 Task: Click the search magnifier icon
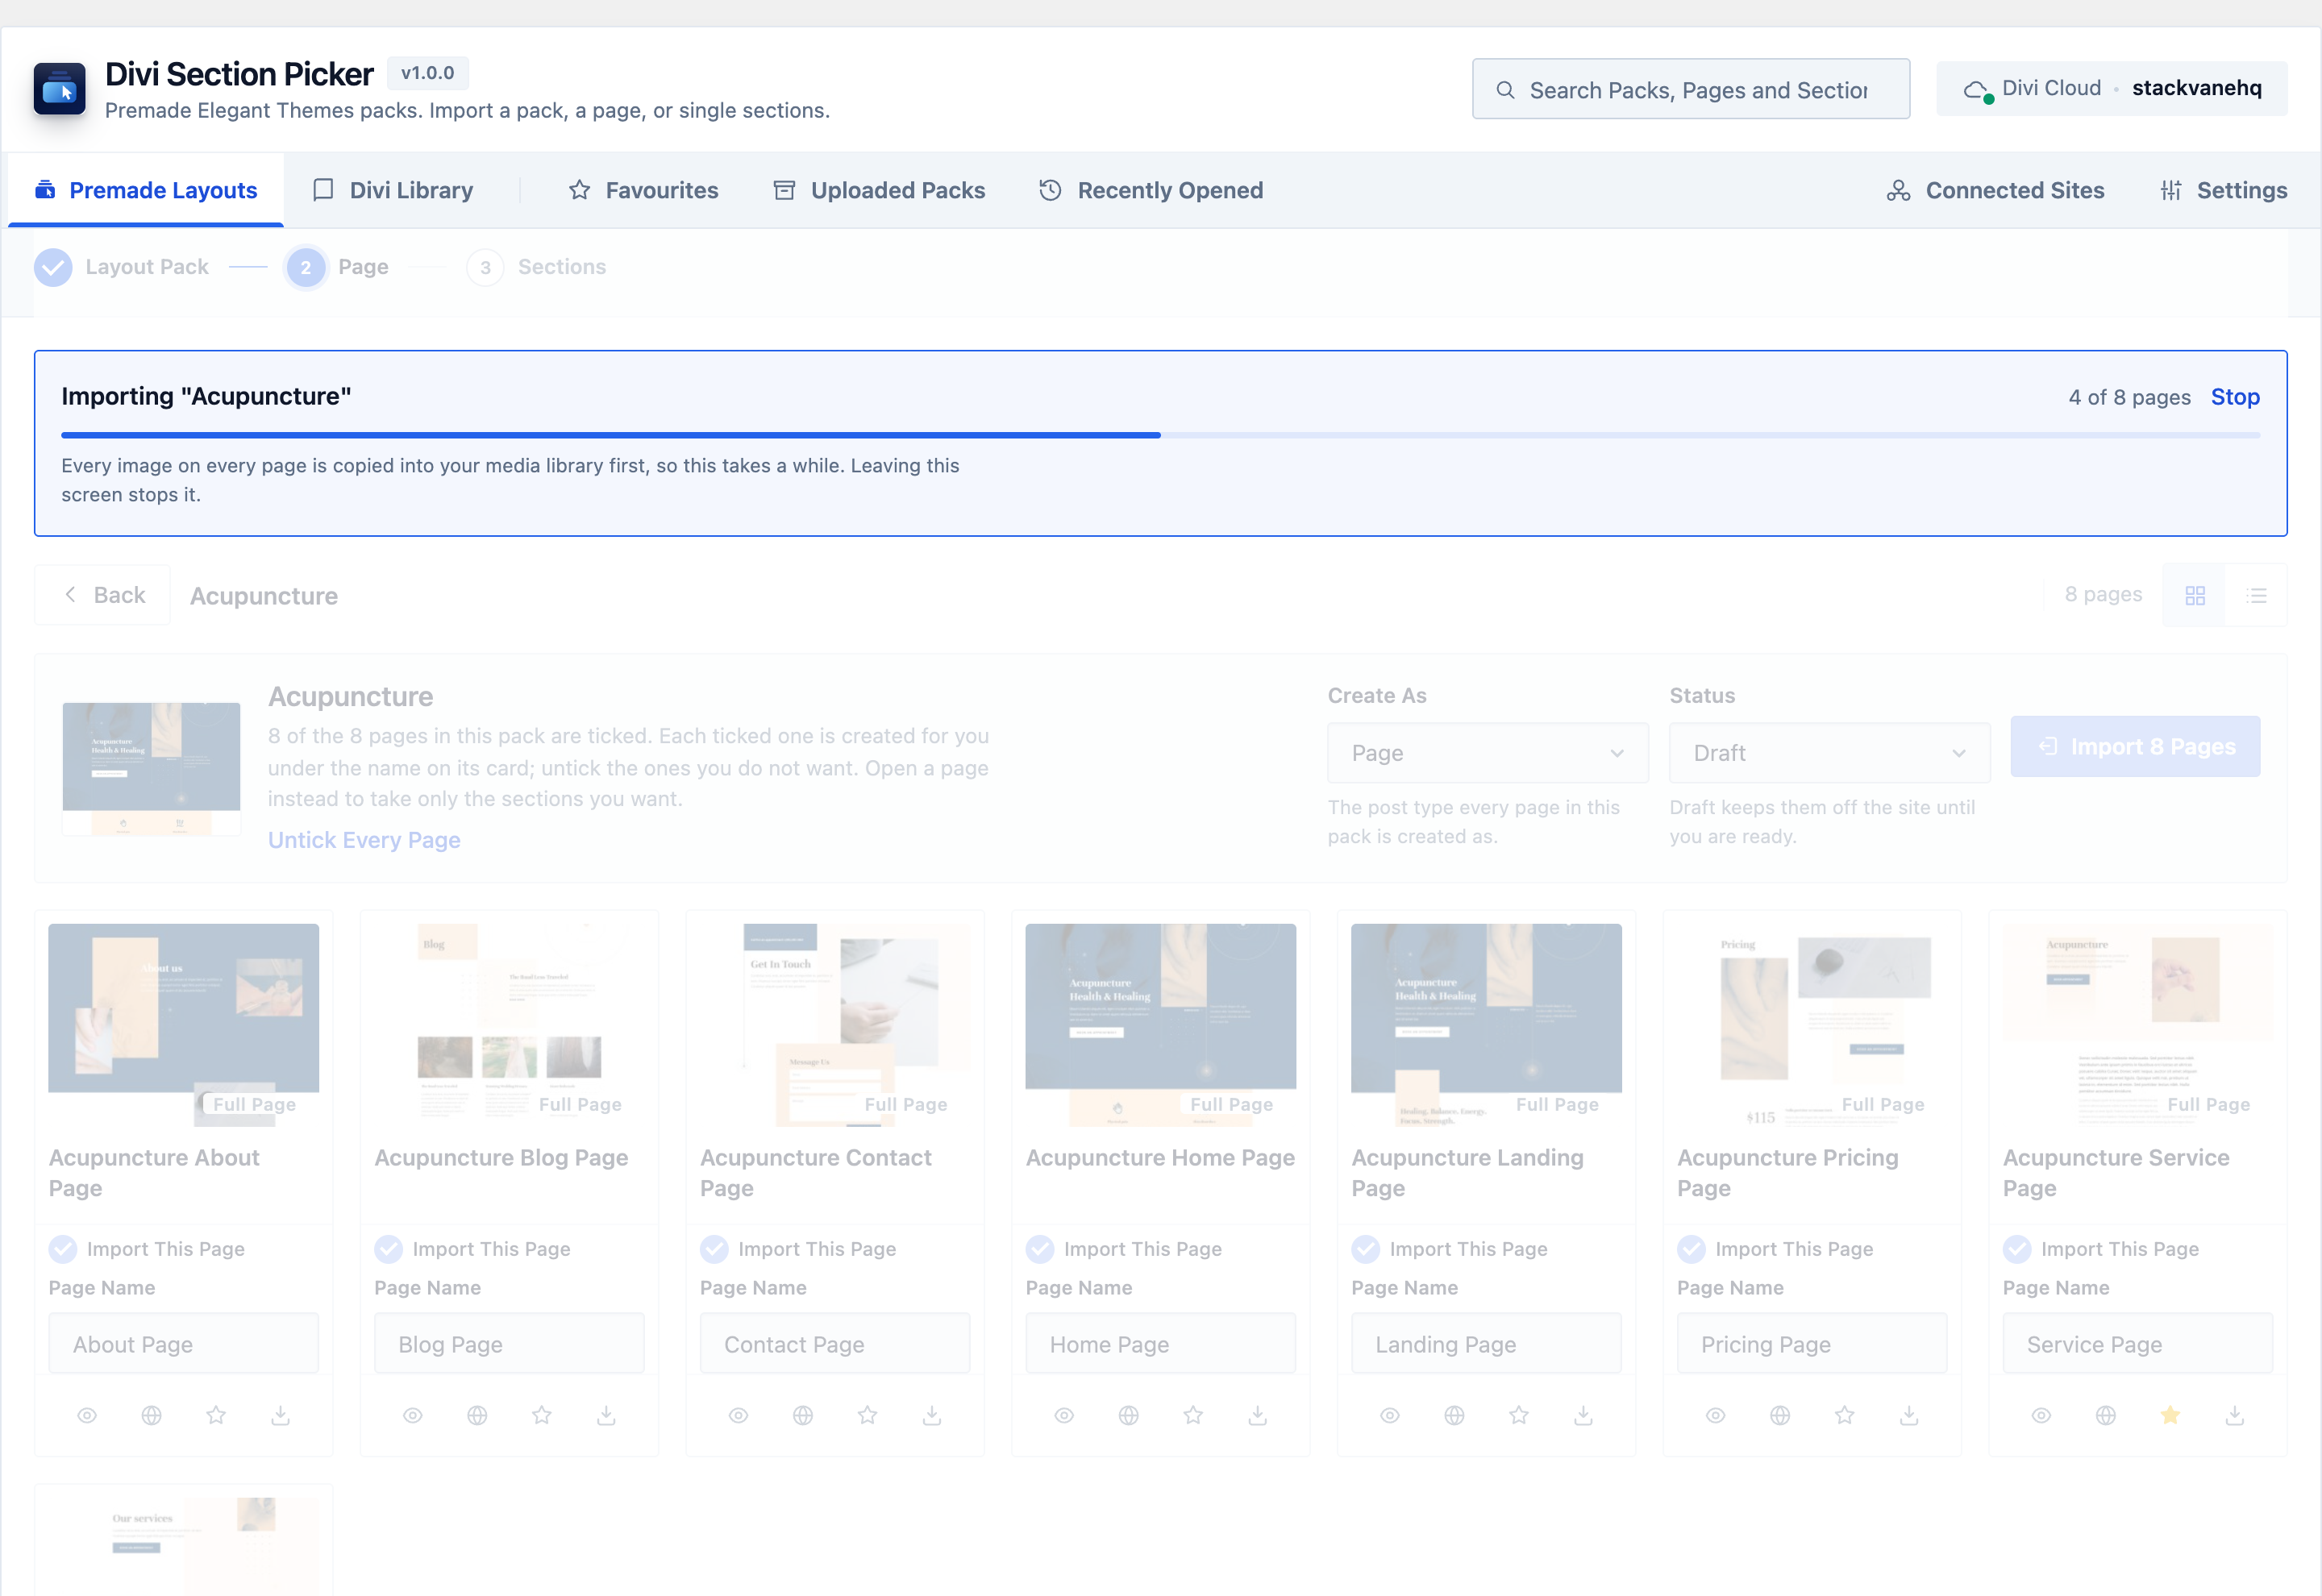(x=1505, y=90)
